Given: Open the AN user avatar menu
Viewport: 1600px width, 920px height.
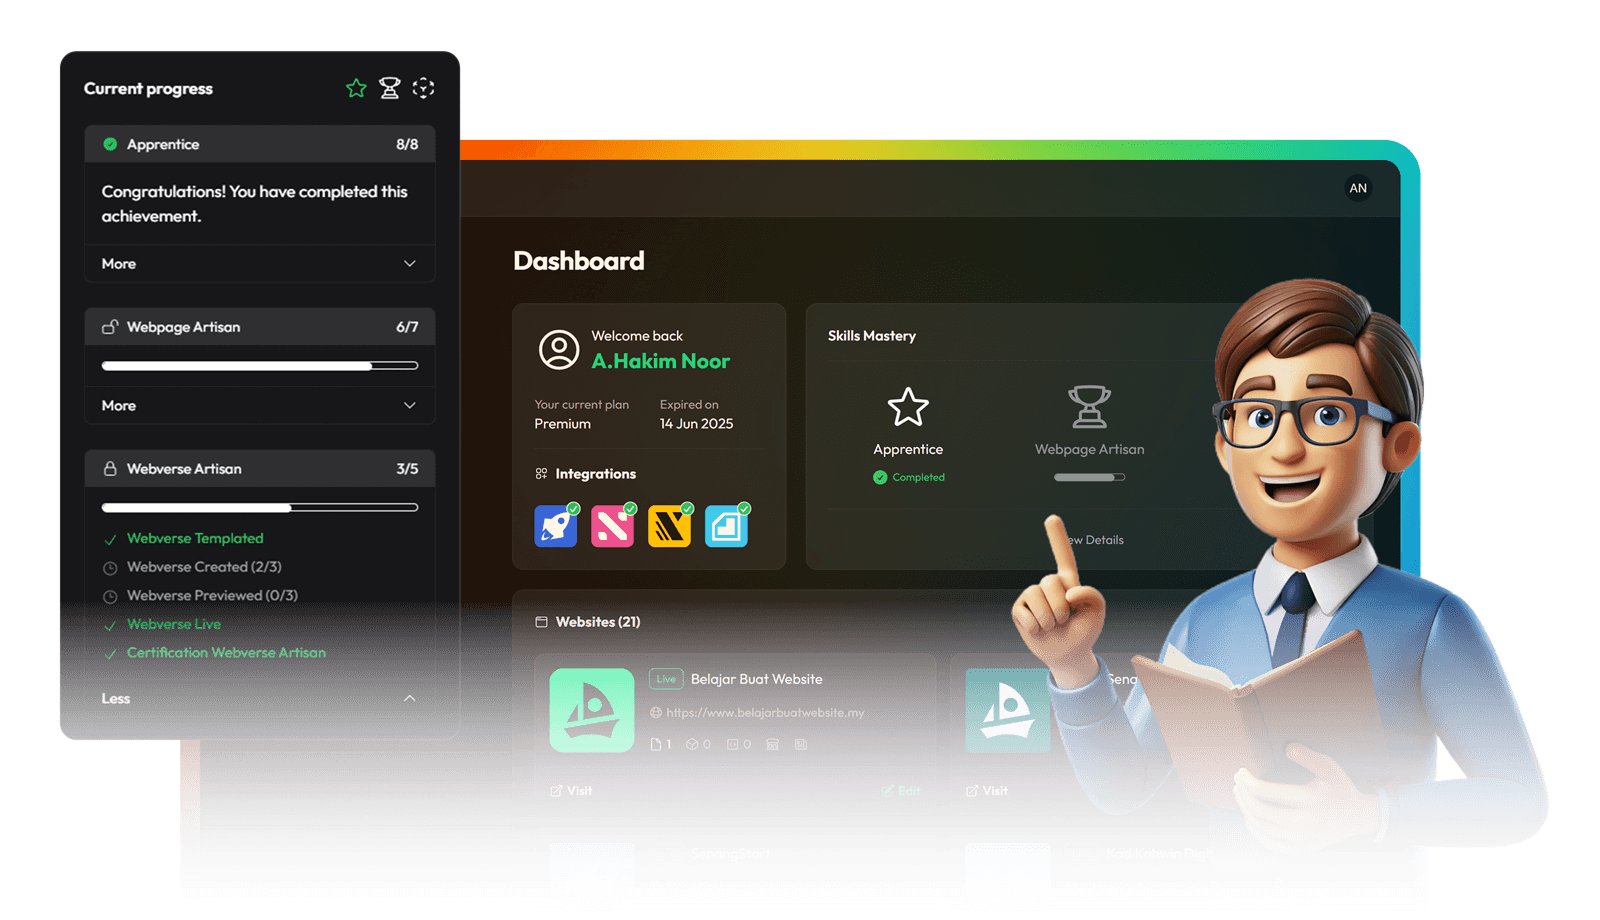Looking at the screenshot, I should (x=1358, y=188).
